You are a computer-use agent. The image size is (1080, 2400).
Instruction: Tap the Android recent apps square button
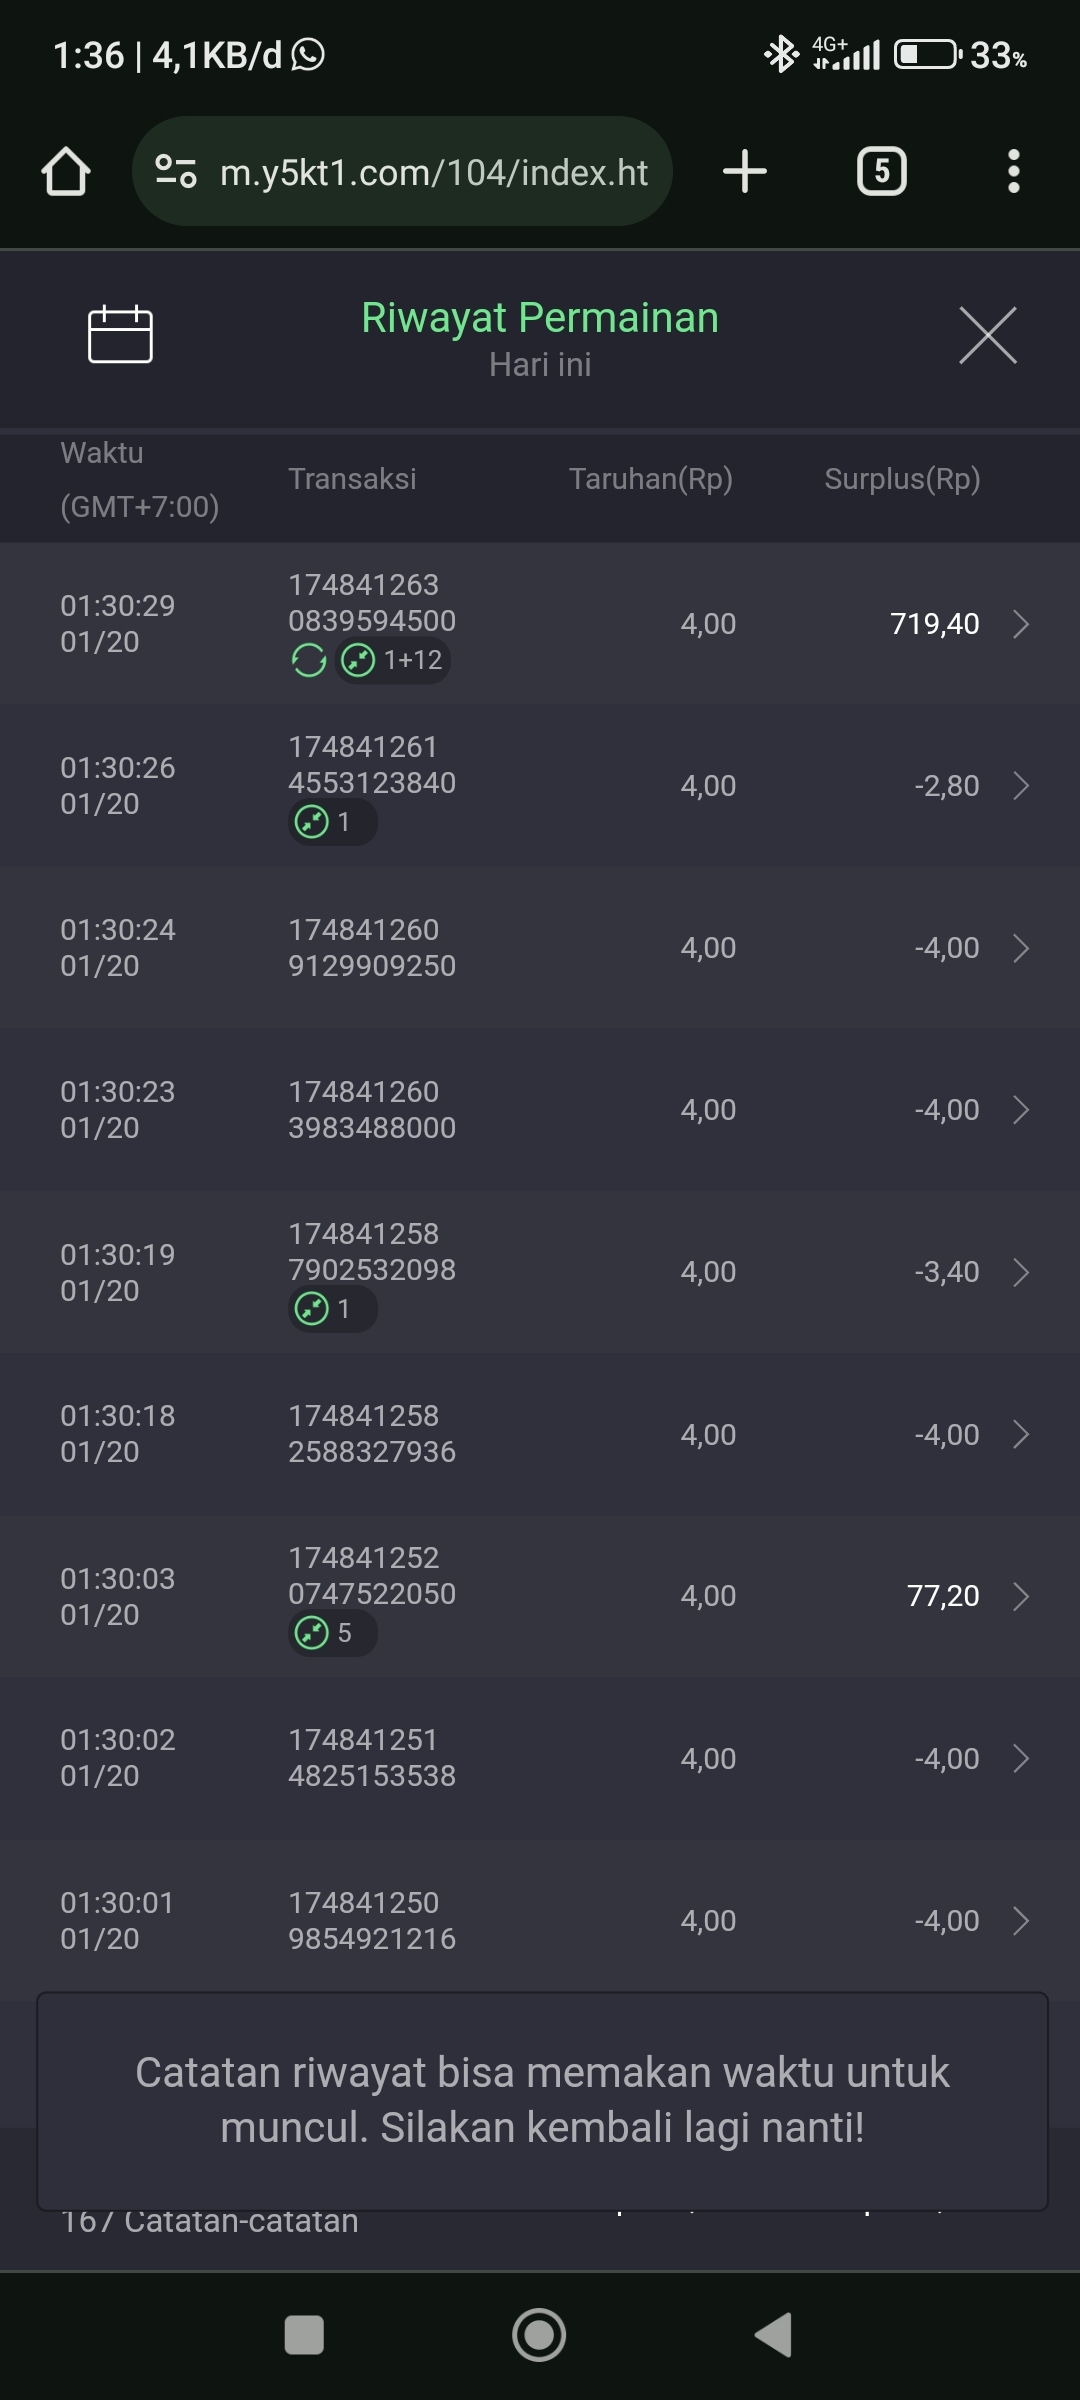[x=304, y=2334]
